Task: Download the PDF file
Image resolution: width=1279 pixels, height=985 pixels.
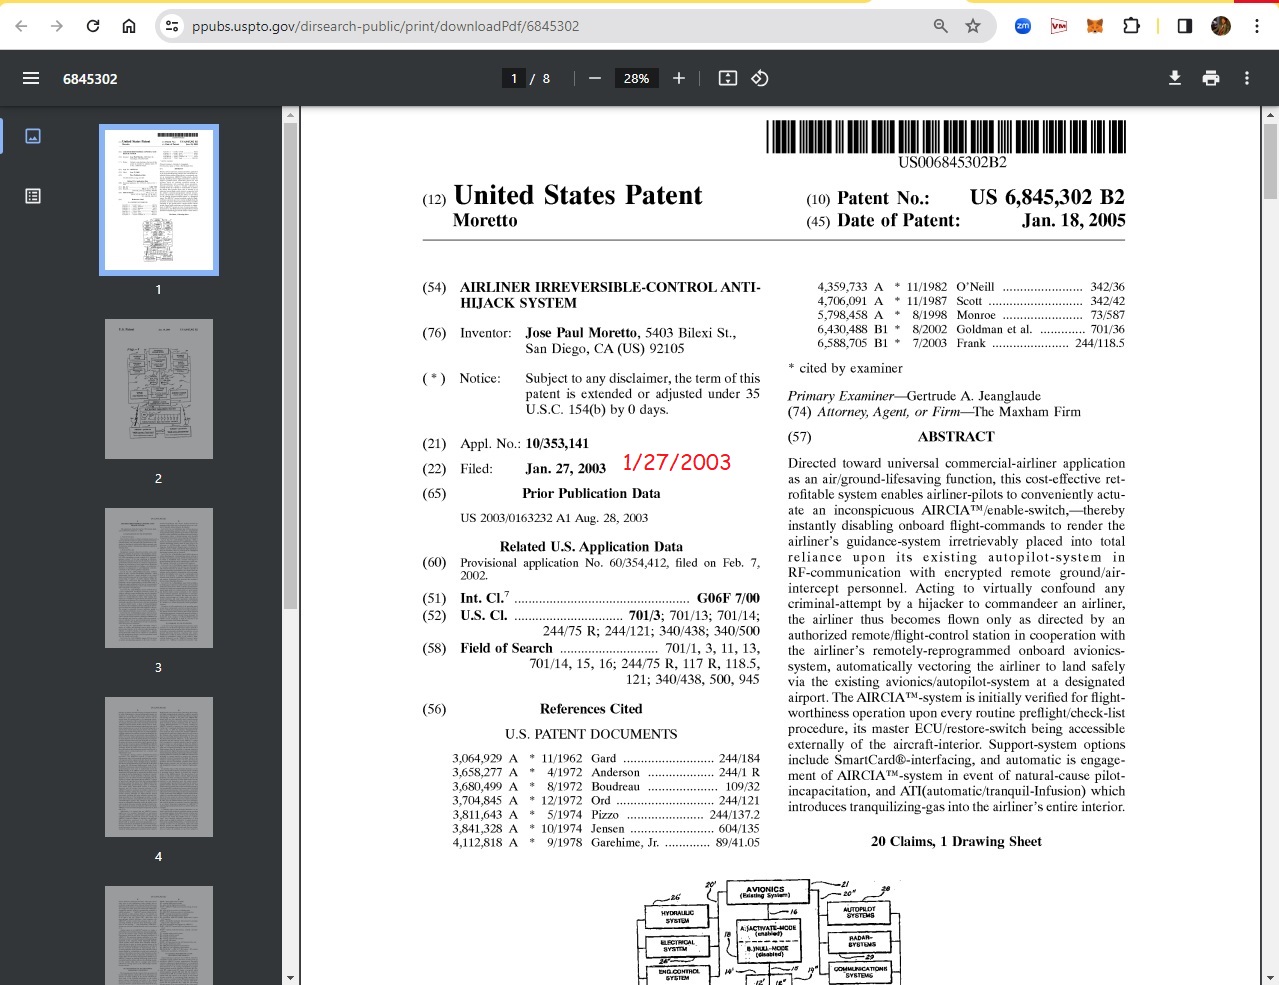Action: [1175, 78]
